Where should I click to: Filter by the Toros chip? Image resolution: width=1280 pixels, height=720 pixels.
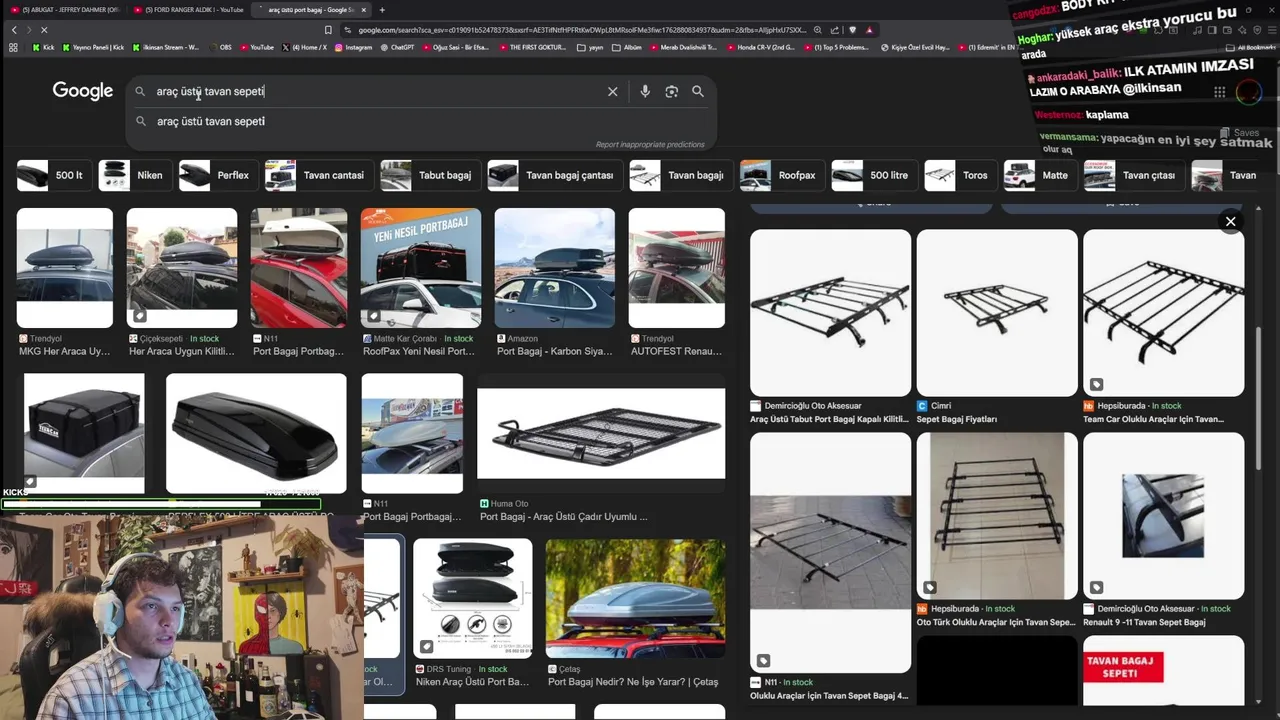coord(960,175)
